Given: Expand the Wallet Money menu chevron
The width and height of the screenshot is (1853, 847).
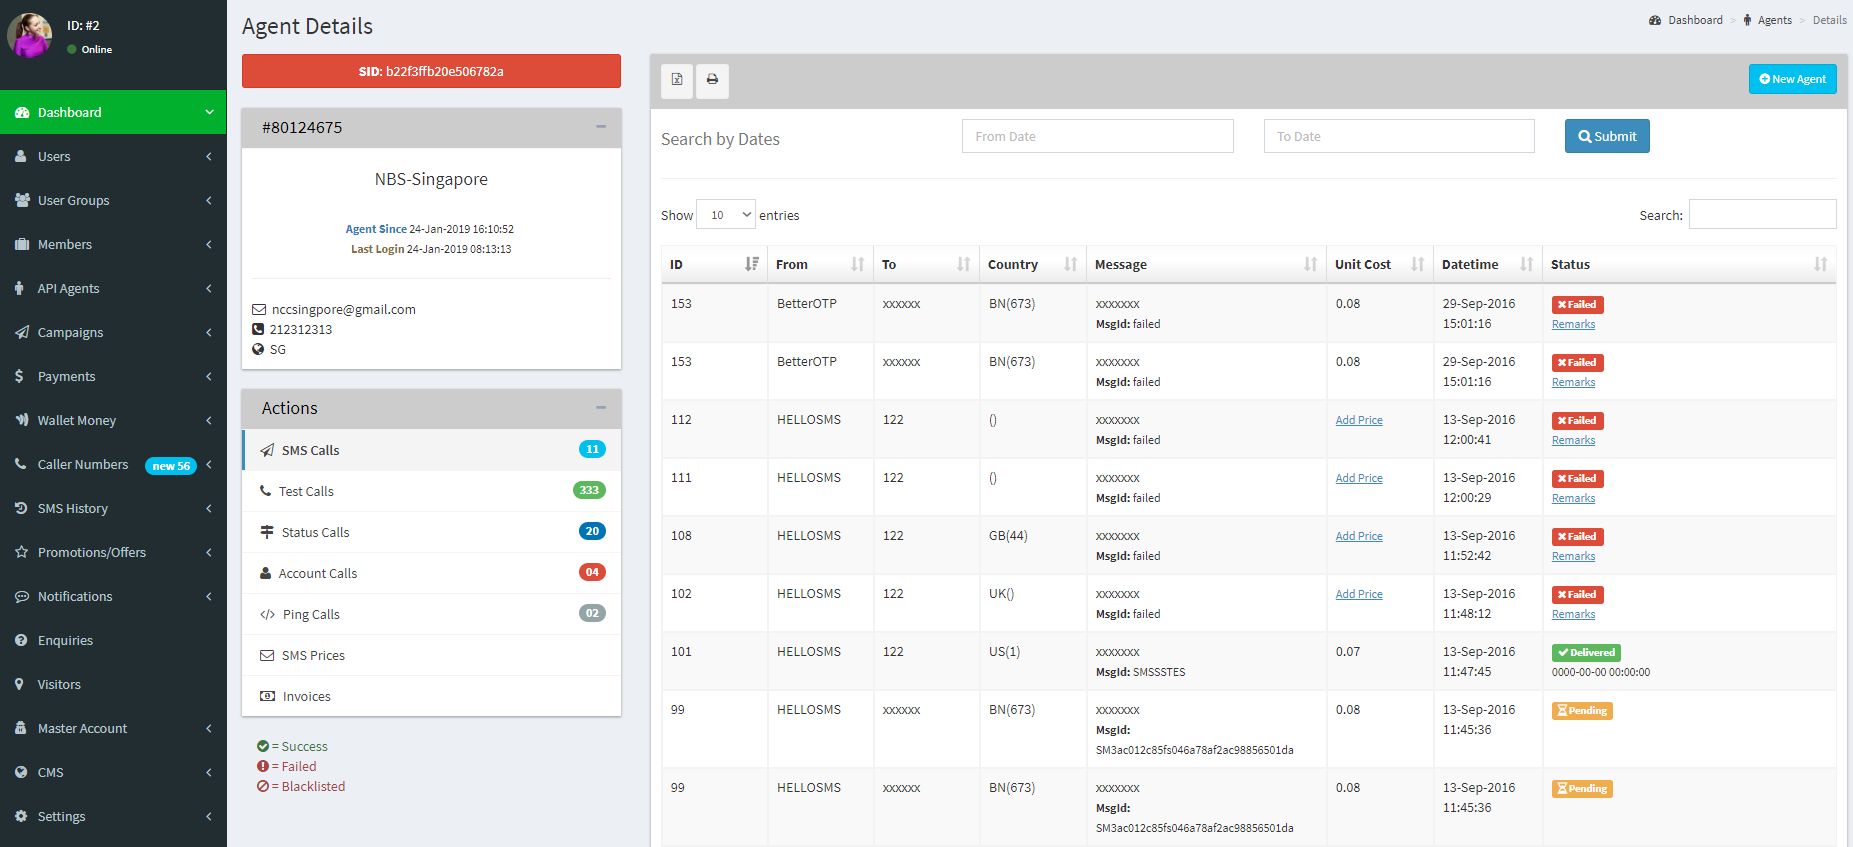Looking at the screenshot, I should tap(209, 420).
